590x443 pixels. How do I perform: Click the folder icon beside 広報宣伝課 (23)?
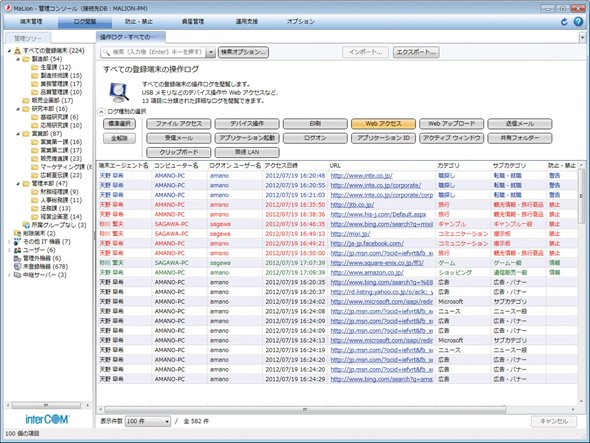pos(35,175)
